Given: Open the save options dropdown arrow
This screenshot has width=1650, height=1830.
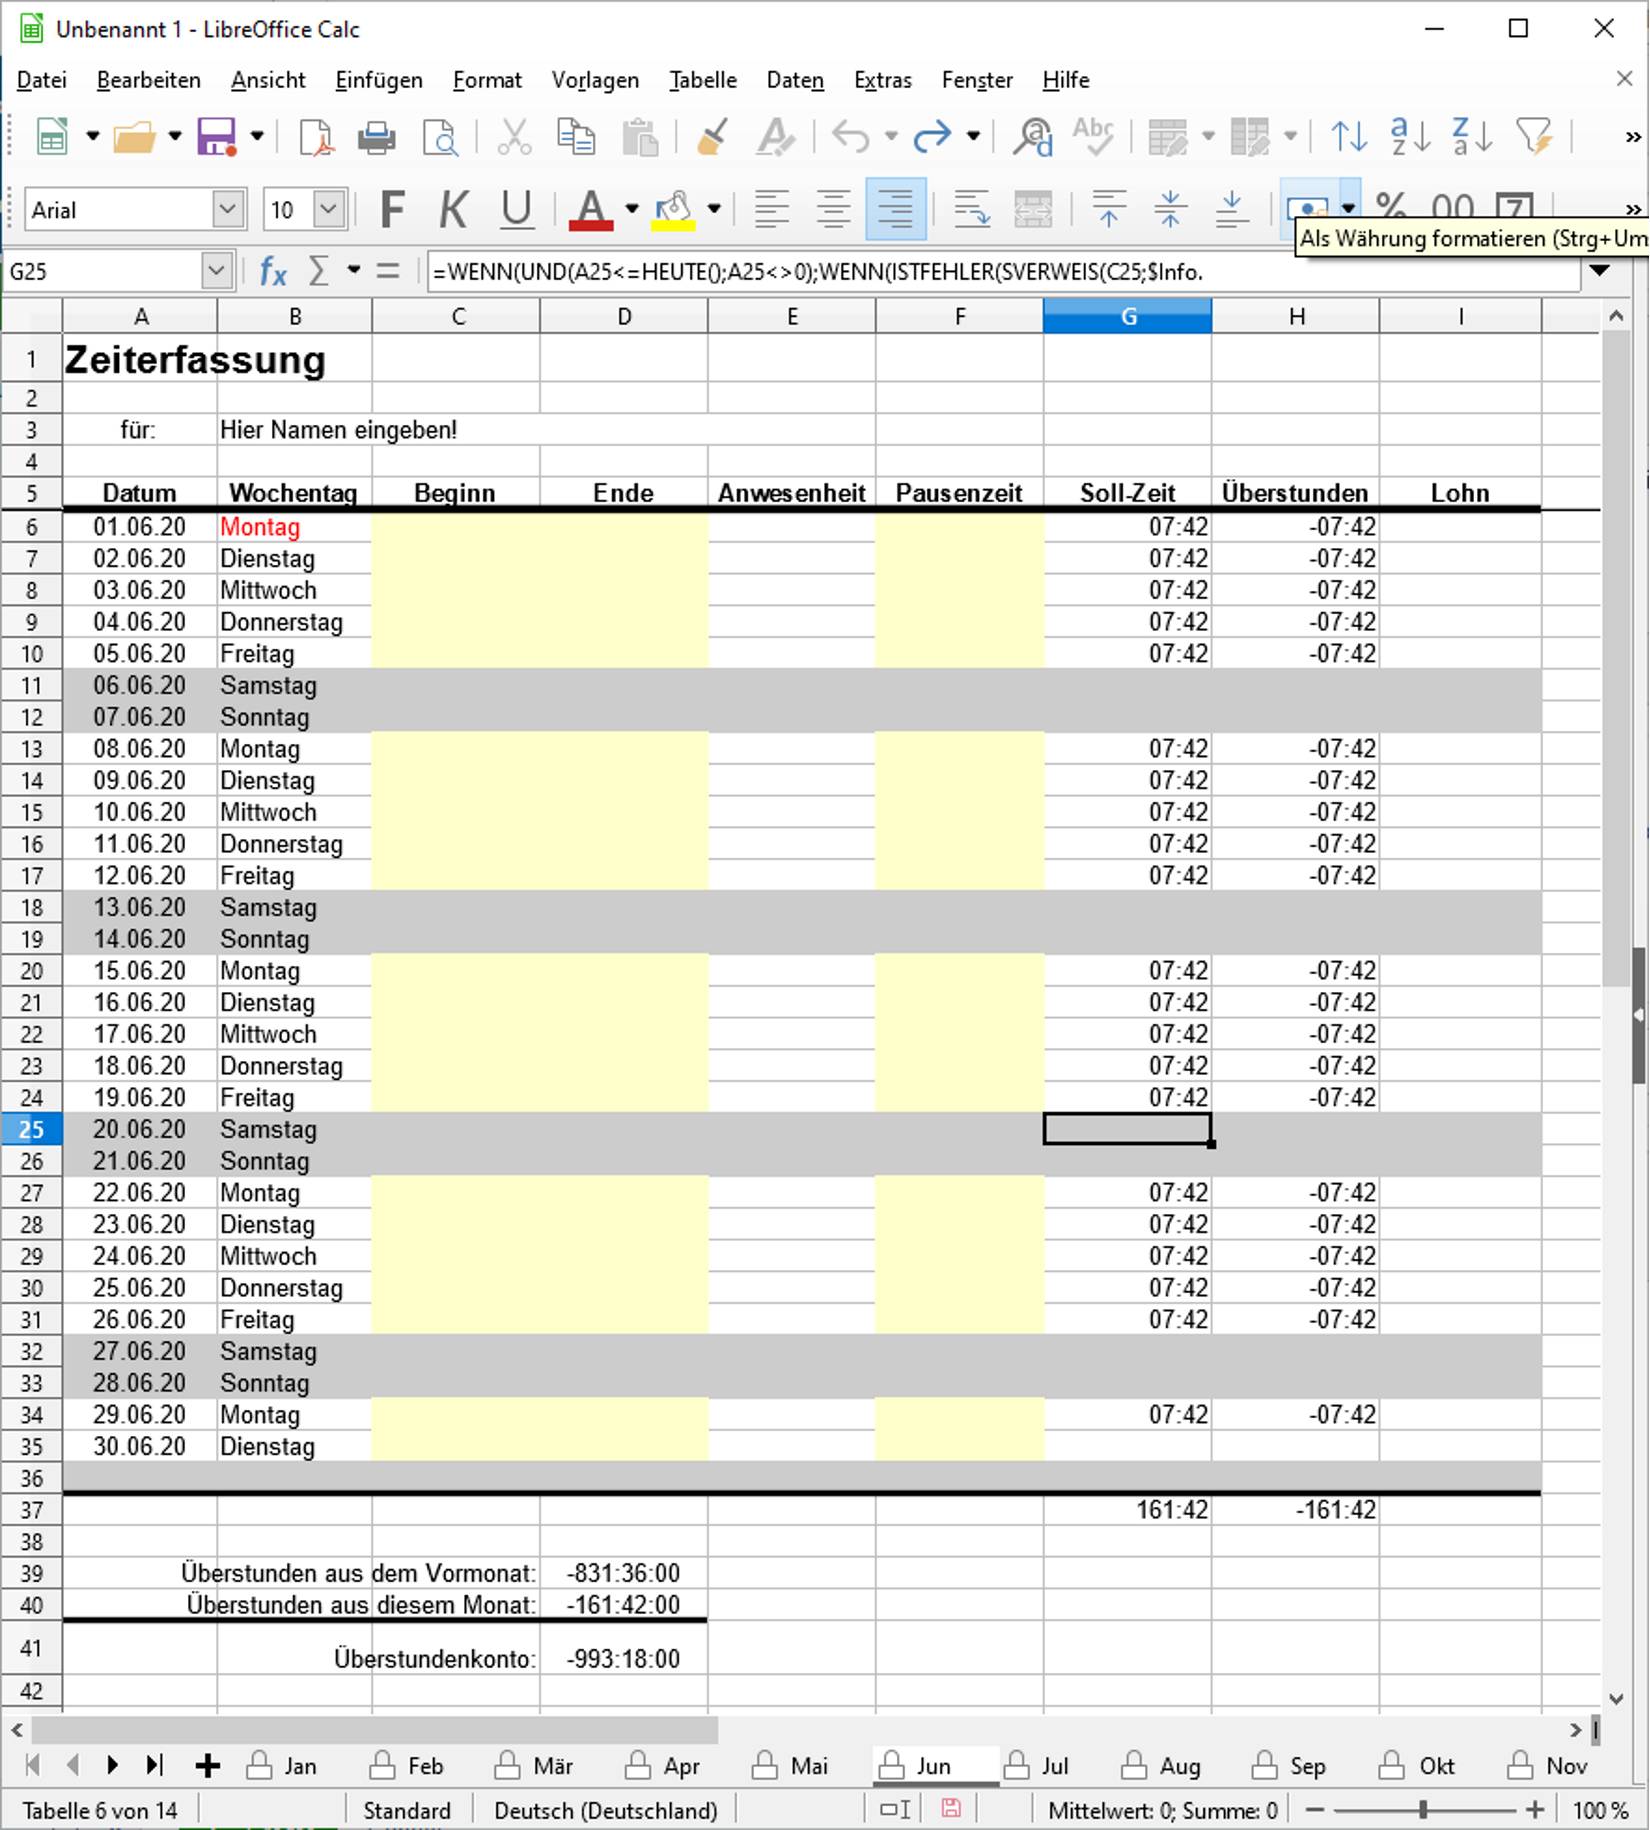Looking at the screenshot, I should coord(257,136).
